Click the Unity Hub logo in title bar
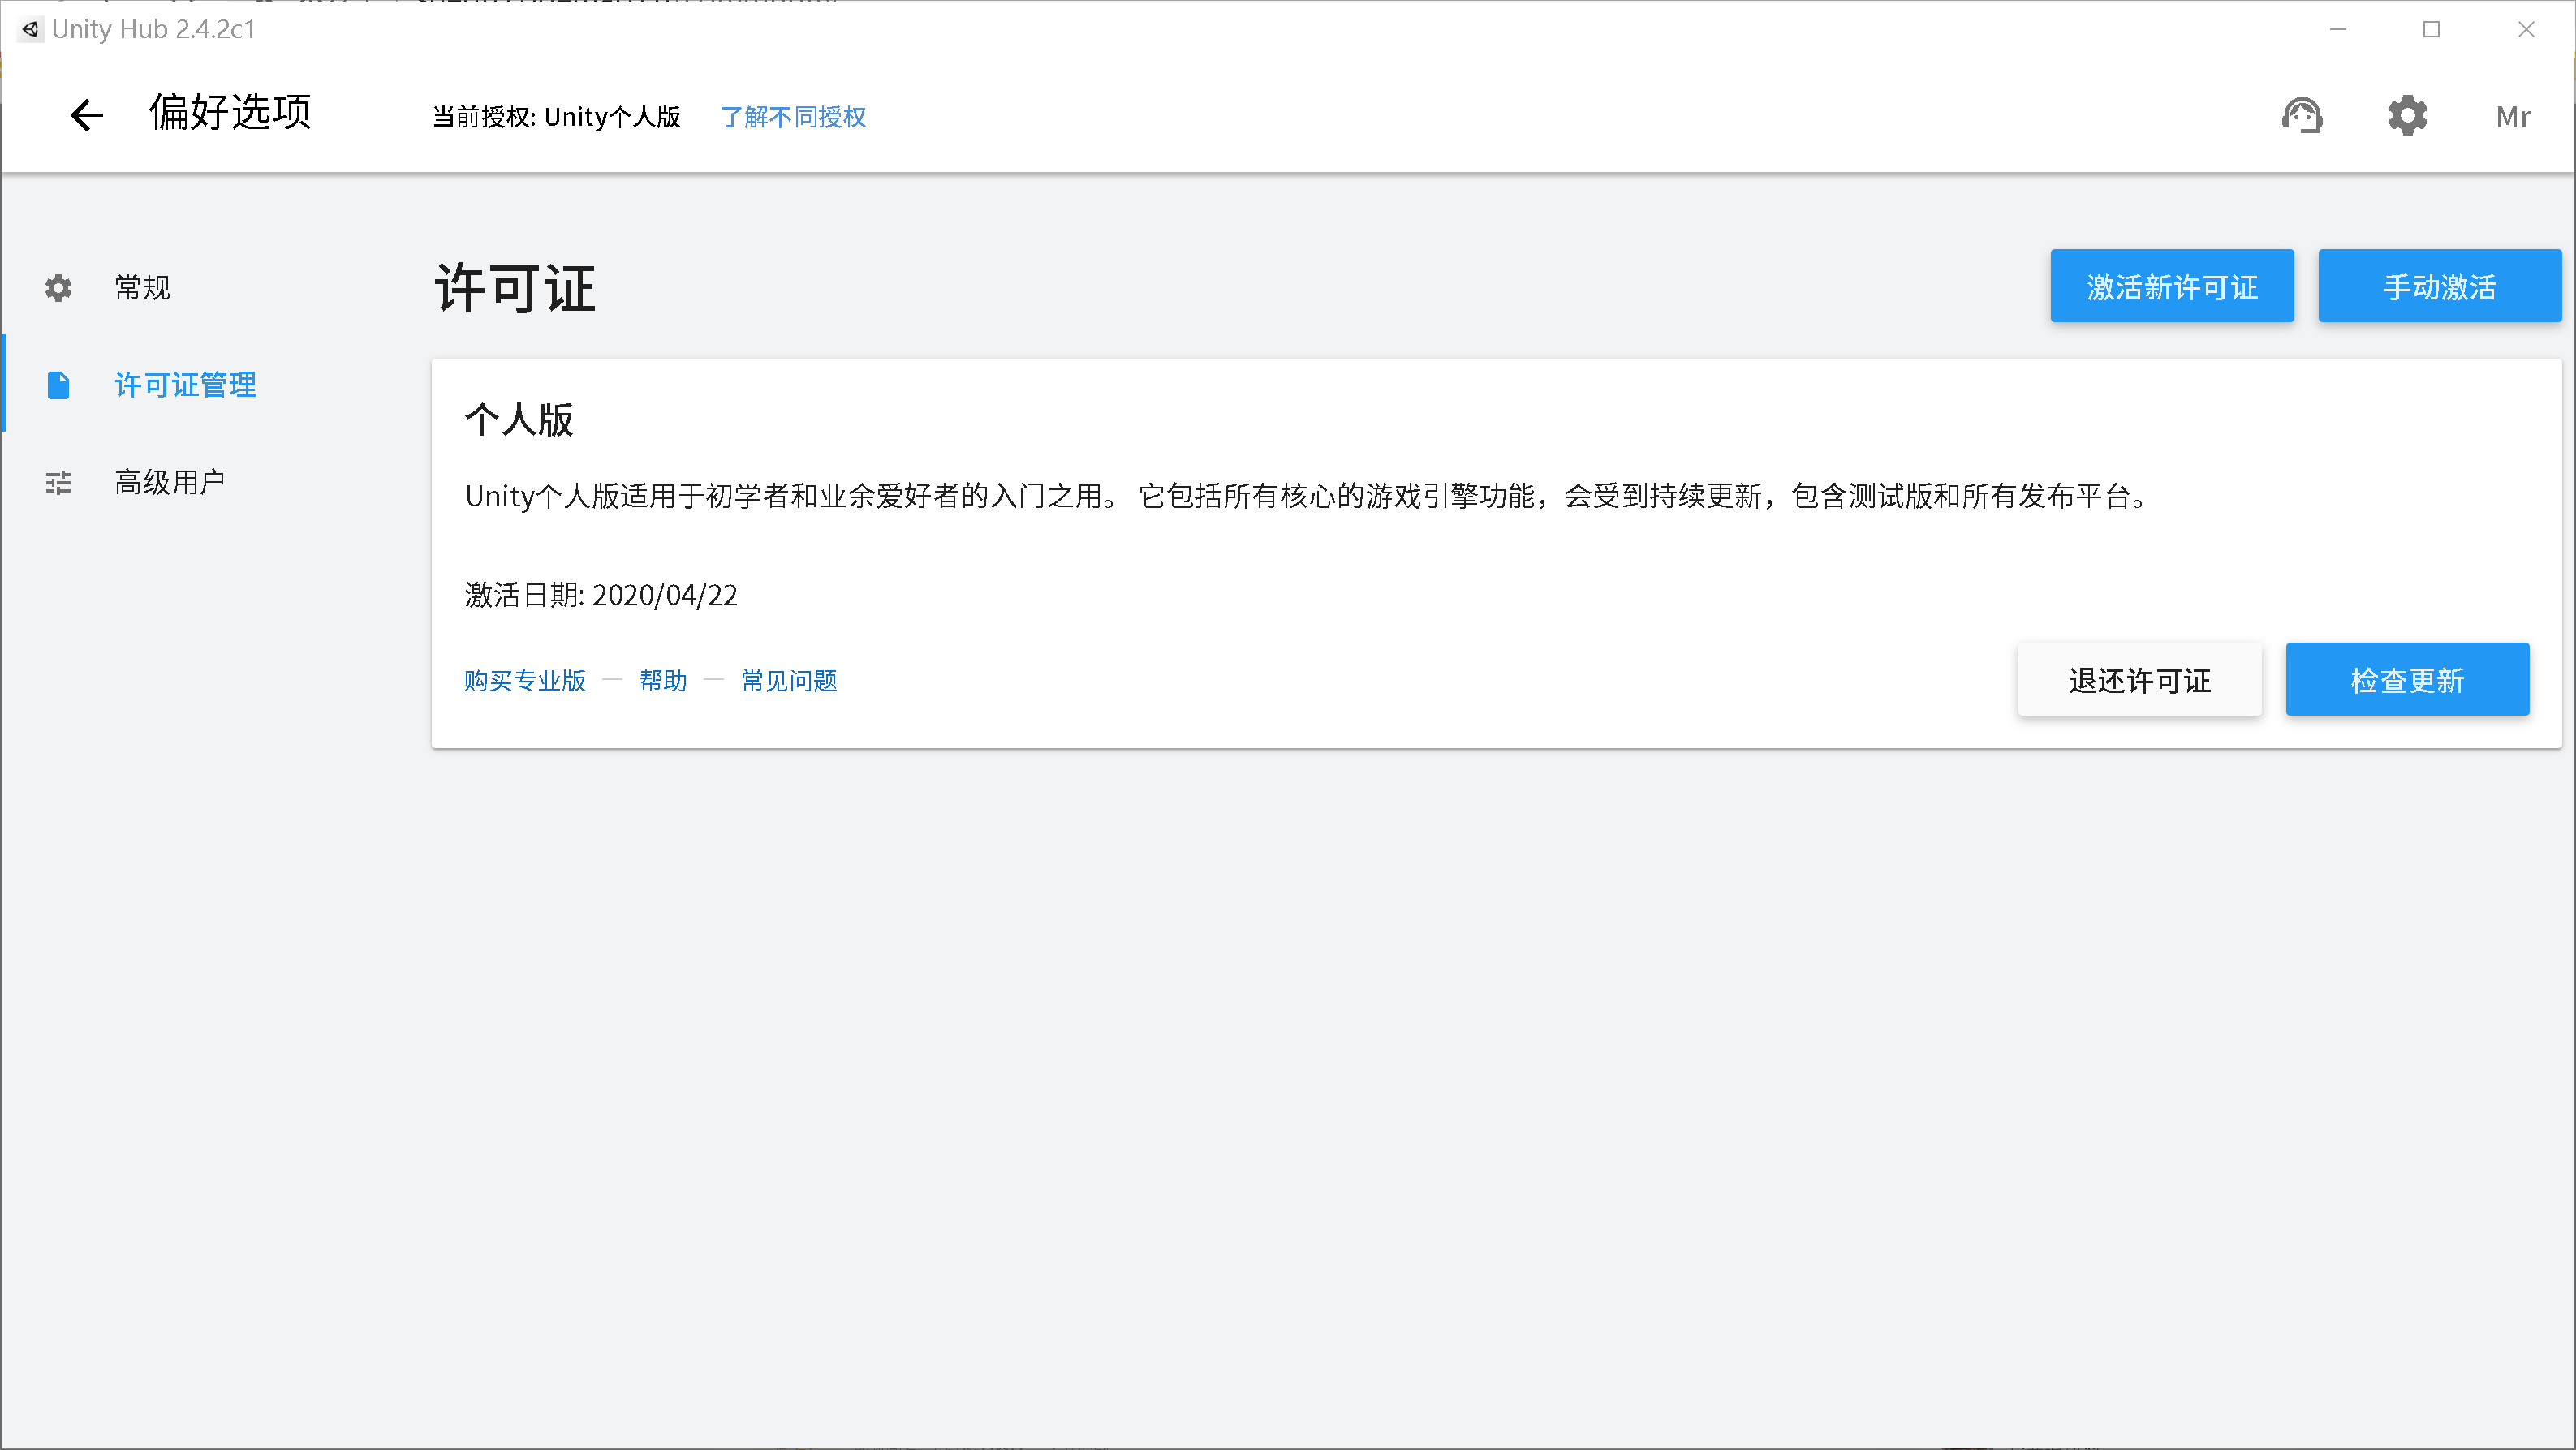The width and height of the screenshot is (2576, 1450). (30, 29)
